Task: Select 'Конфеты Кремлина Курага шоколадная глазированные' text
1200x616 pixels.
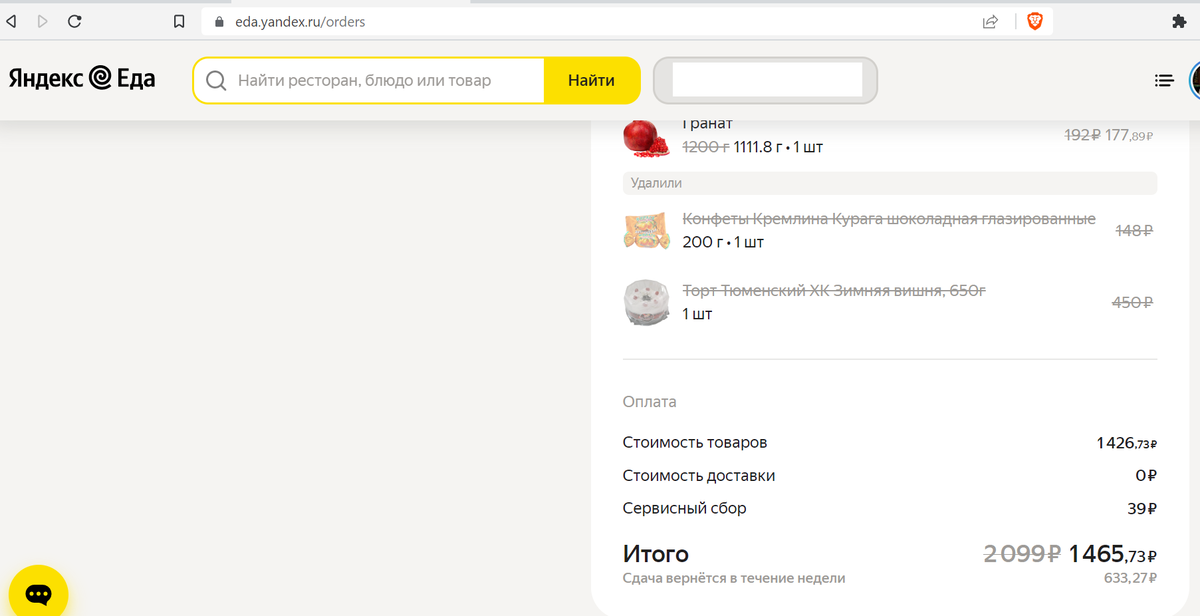Action: click(x=889, y=219)
